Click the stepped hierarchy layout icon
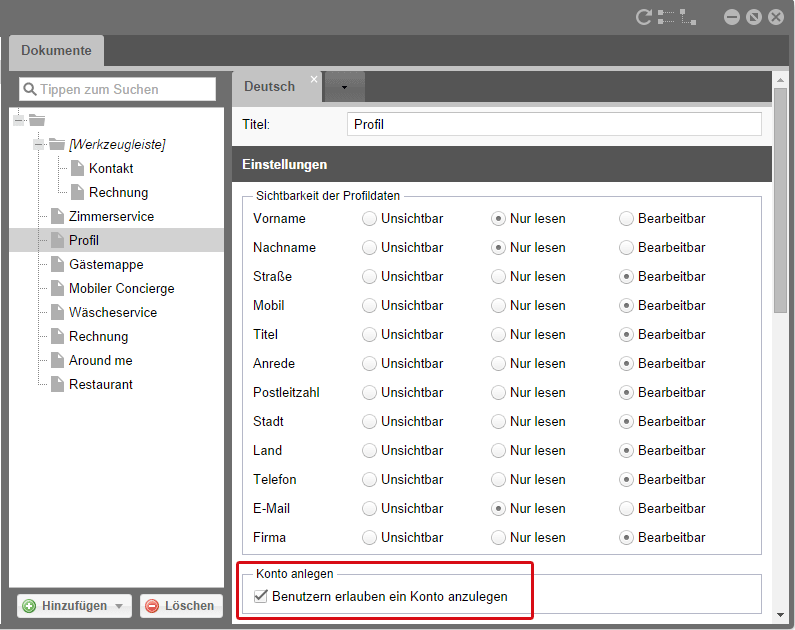 (x=689, y=17)
